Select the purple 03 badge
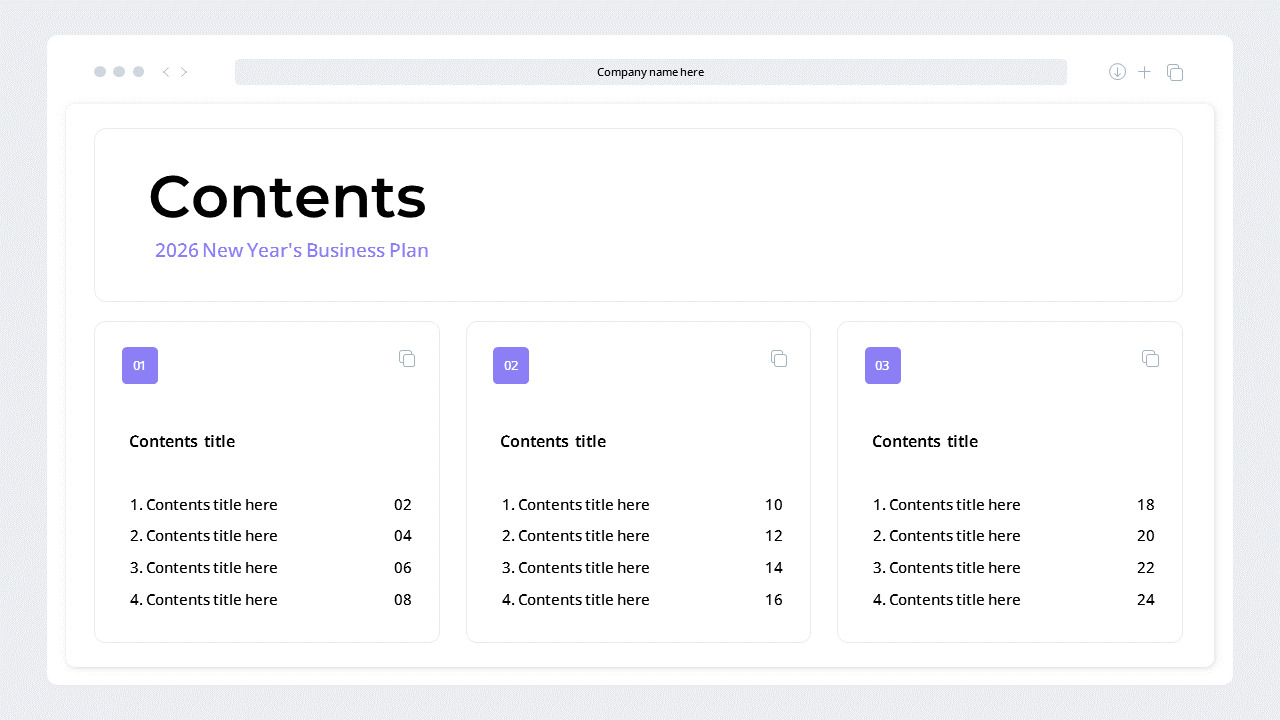 [x=882, y=365]
